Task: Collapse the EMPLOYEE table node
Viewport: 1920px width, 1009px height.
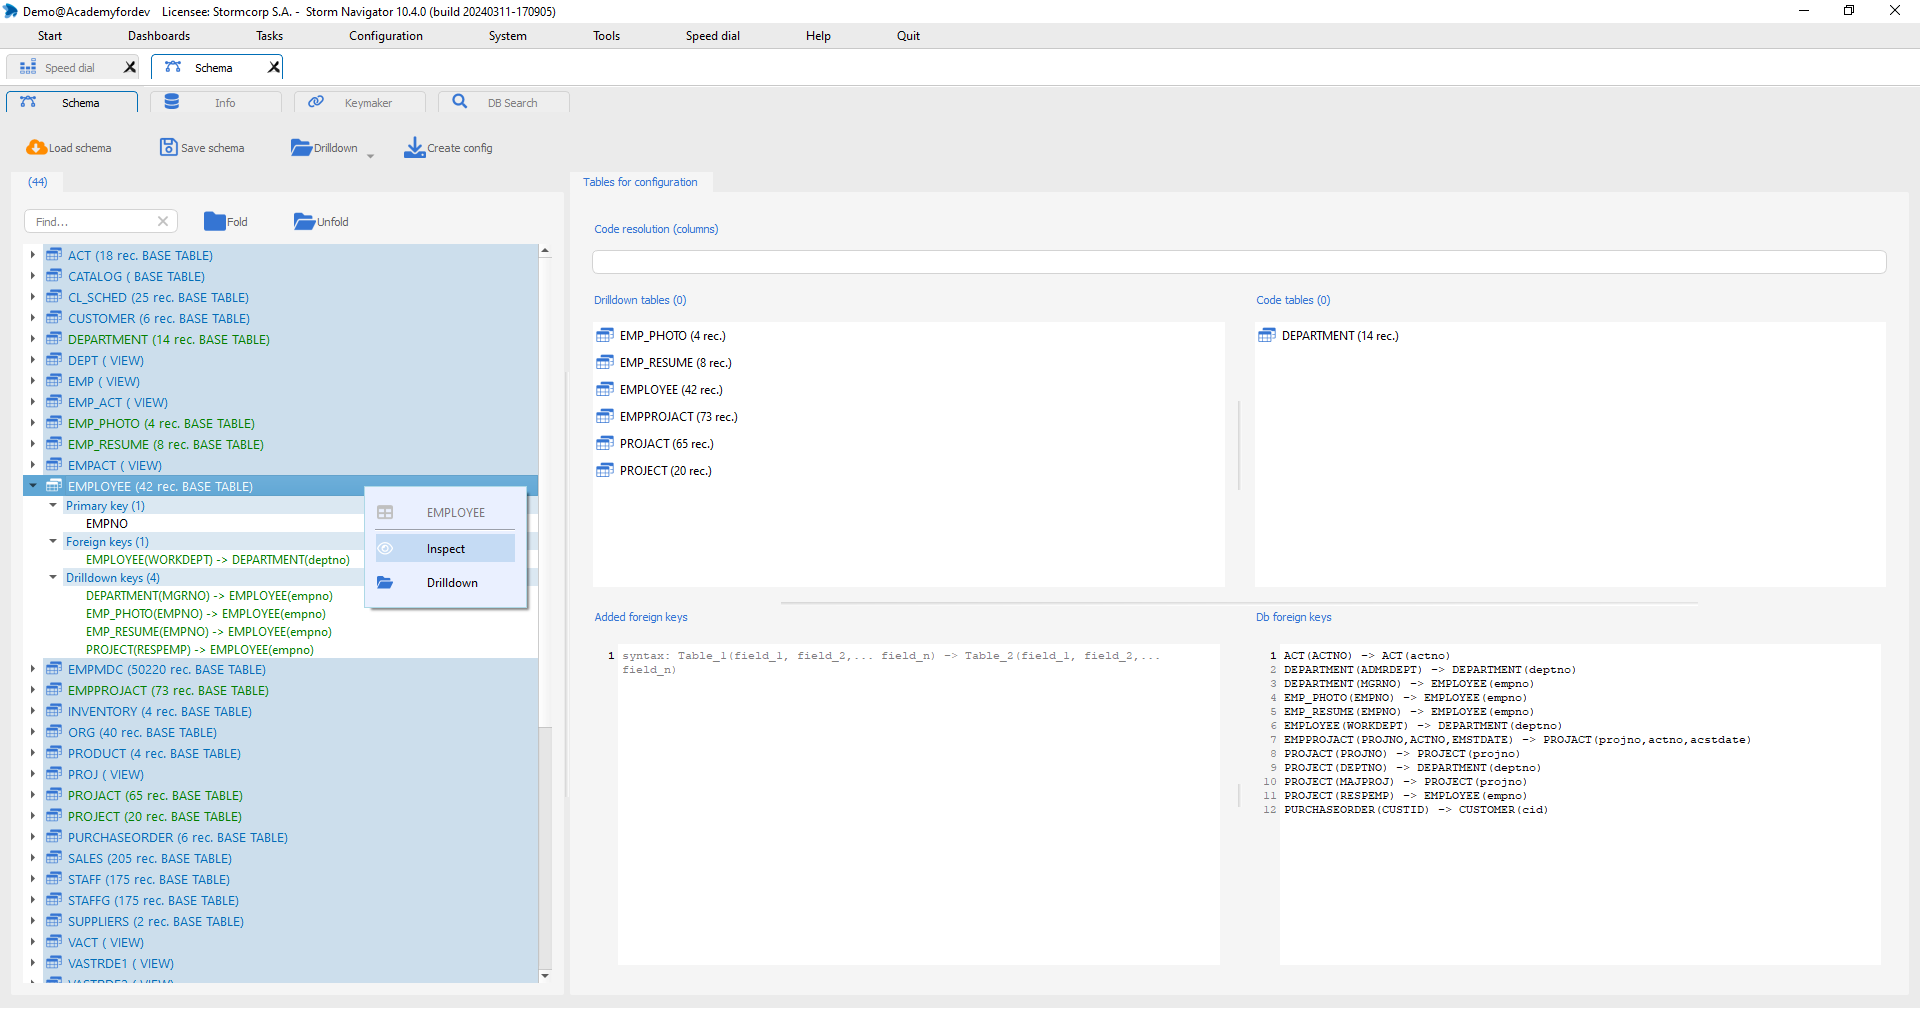Action: [33, 486]
